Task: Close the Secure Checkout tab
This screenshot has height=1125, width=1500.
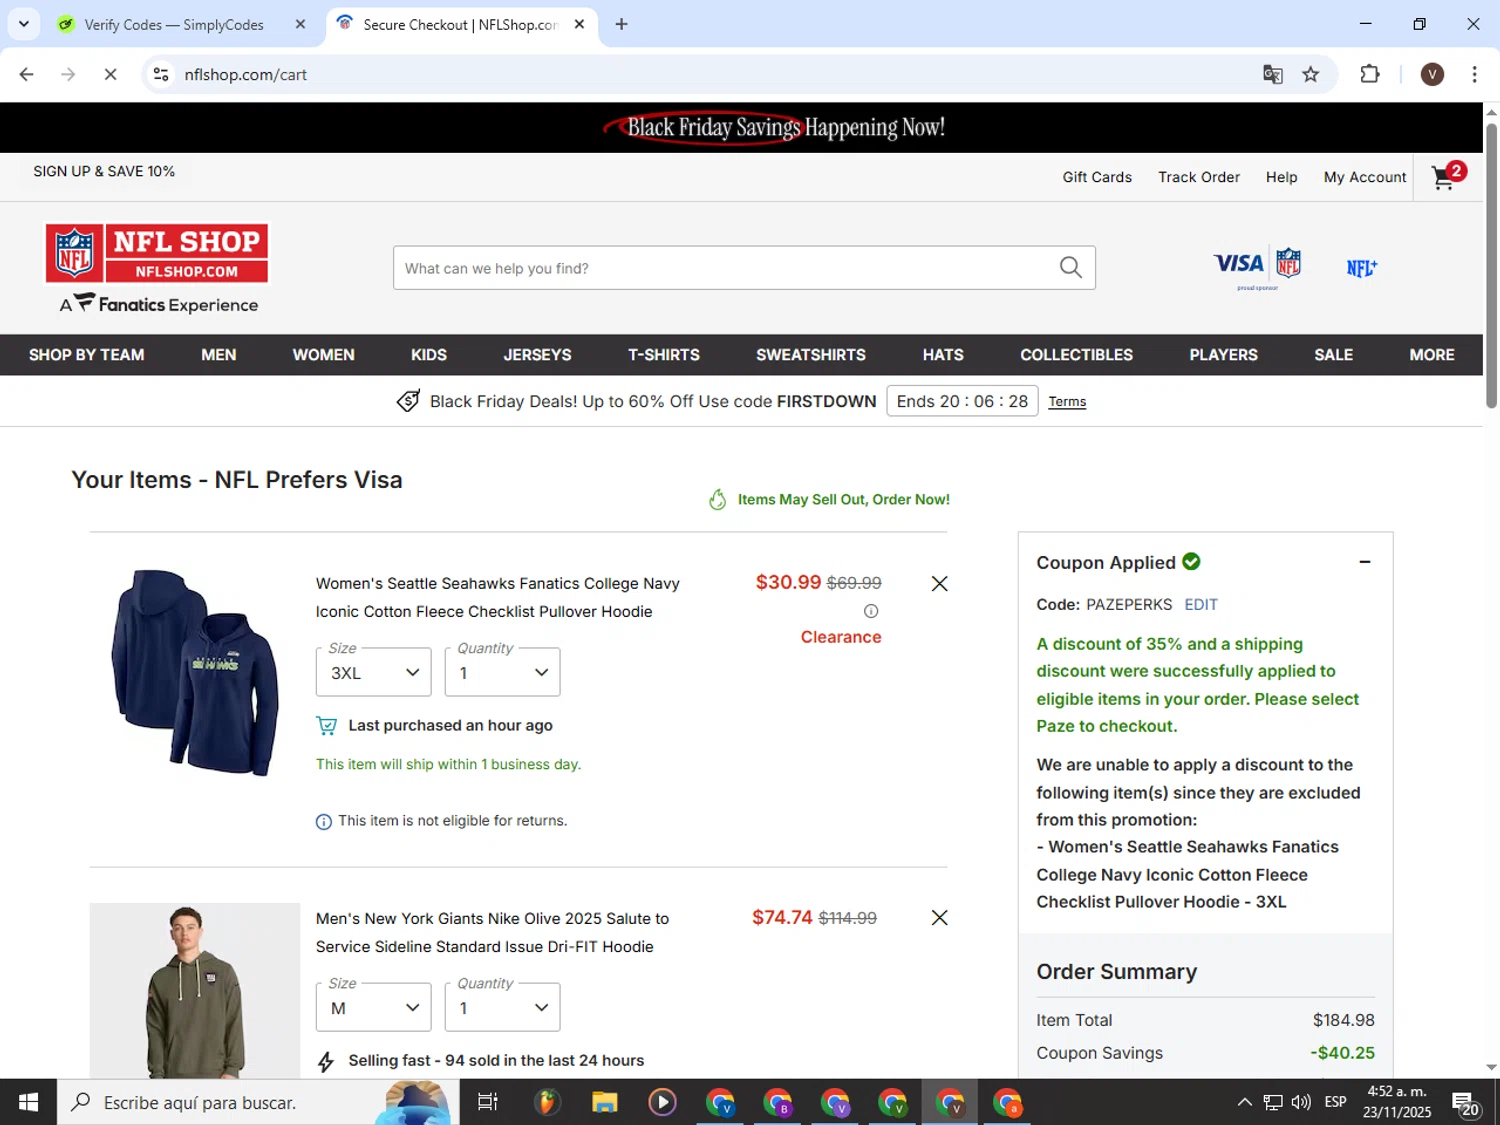Action: tap(579, 24)
